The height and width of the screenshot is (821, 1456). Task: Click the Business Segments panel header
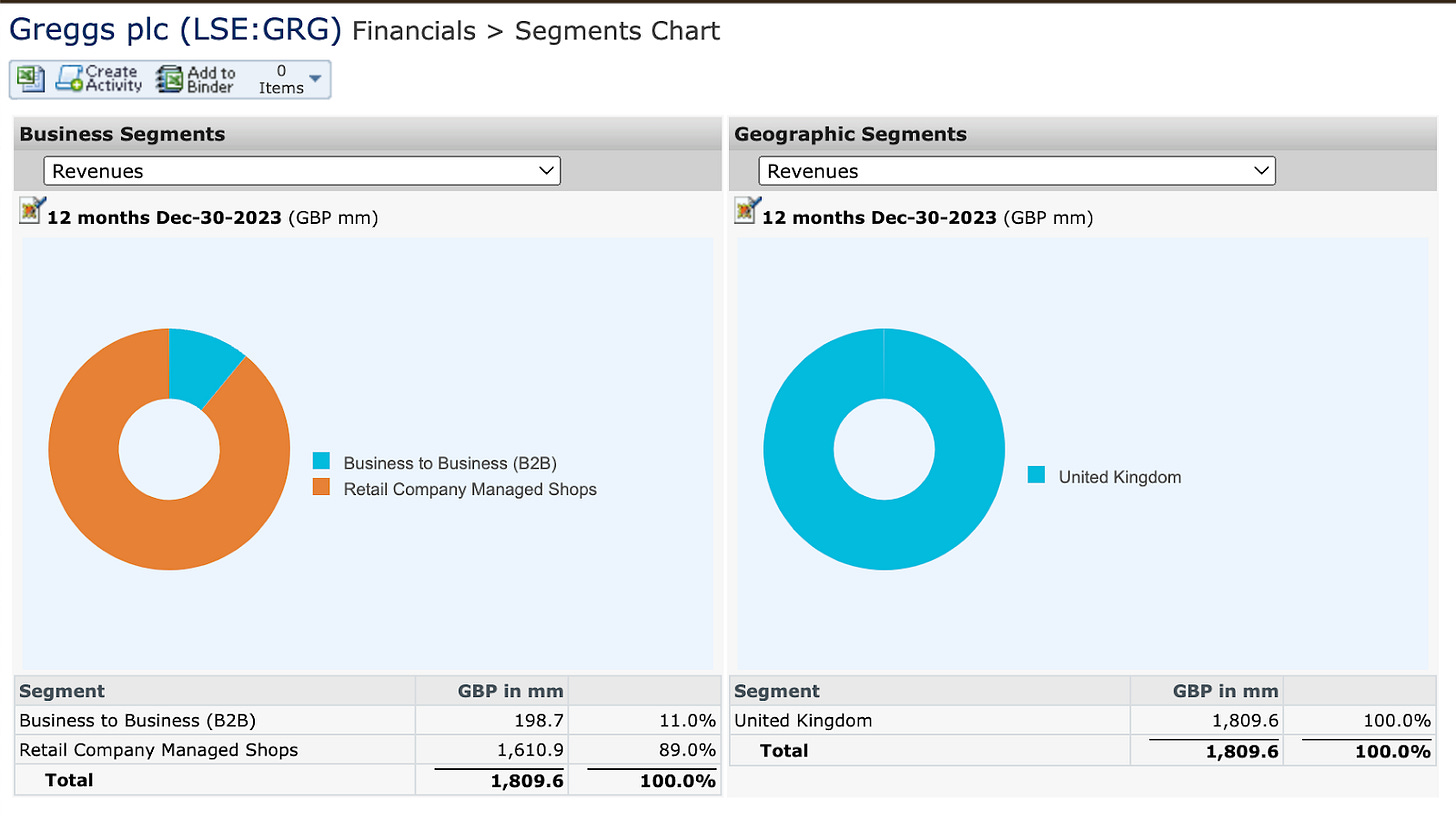tap(367, 134)
